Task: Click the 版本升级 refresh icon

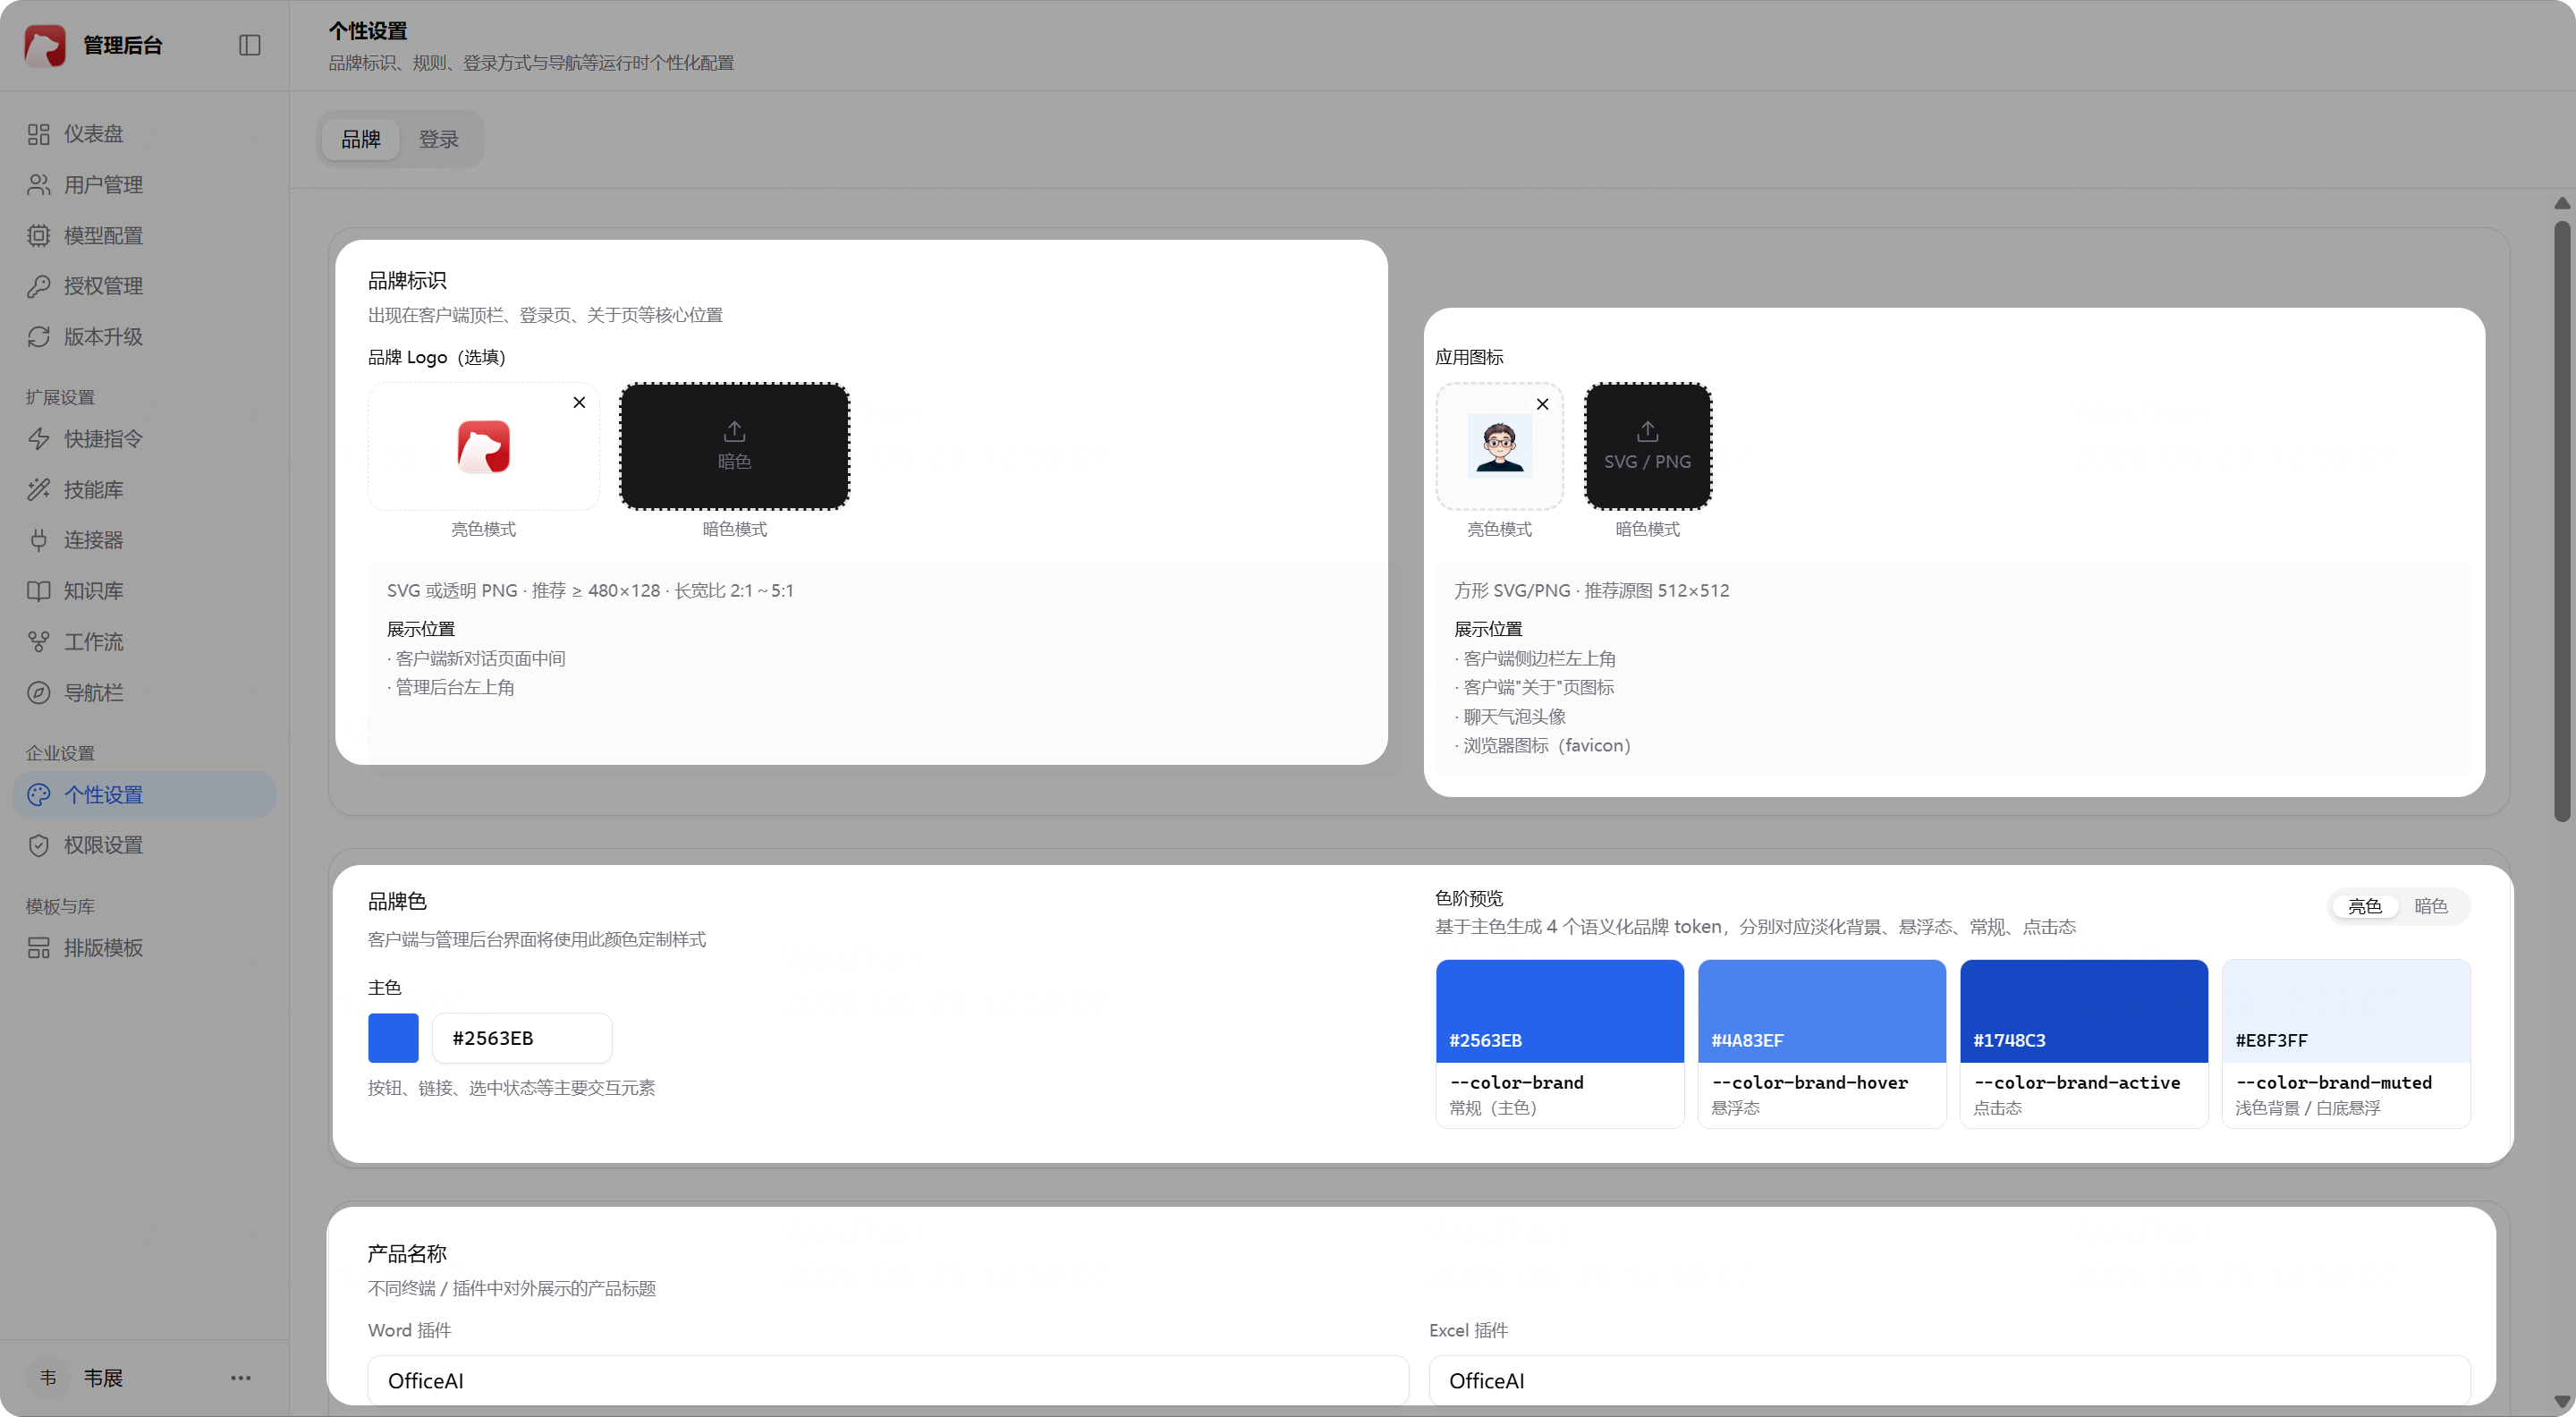Action: coord(38,337)
